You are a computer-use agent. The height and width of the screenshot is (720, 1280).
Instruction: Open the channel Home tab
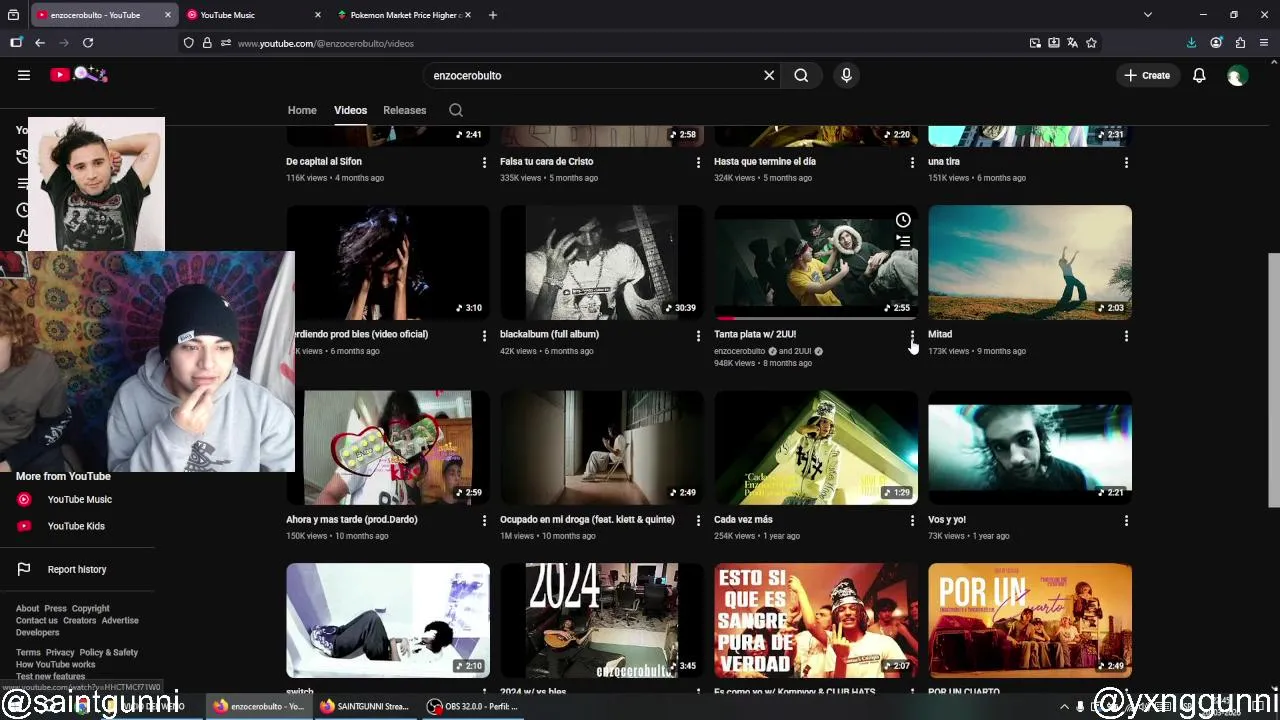point(302,110)
